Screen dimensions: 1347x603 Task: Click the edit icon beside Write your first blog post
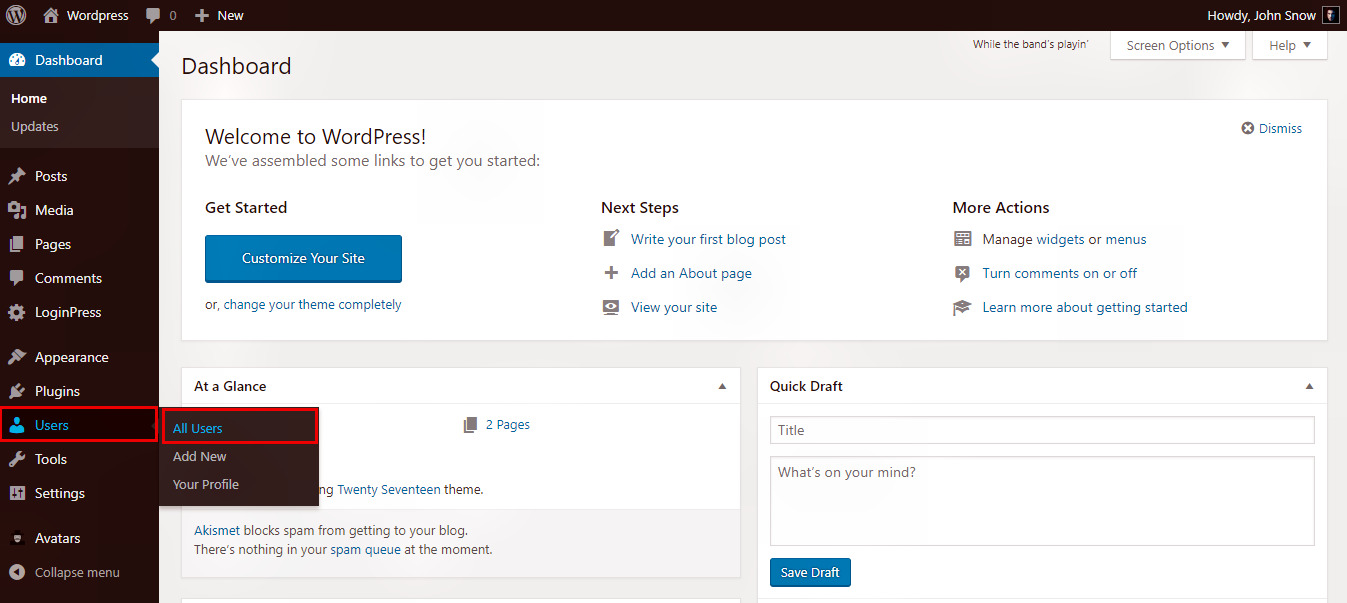click(x=611, y=239)
